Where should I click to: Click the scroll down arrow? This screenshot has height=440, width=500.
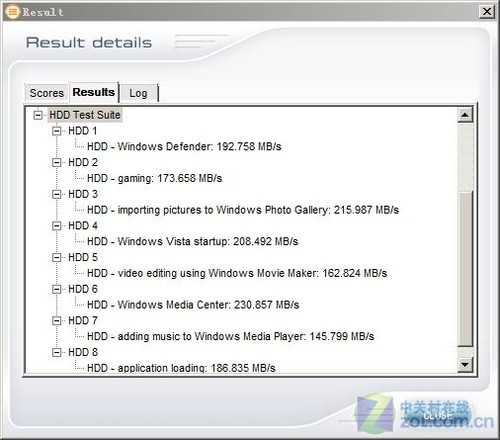[x=465, y=364]
